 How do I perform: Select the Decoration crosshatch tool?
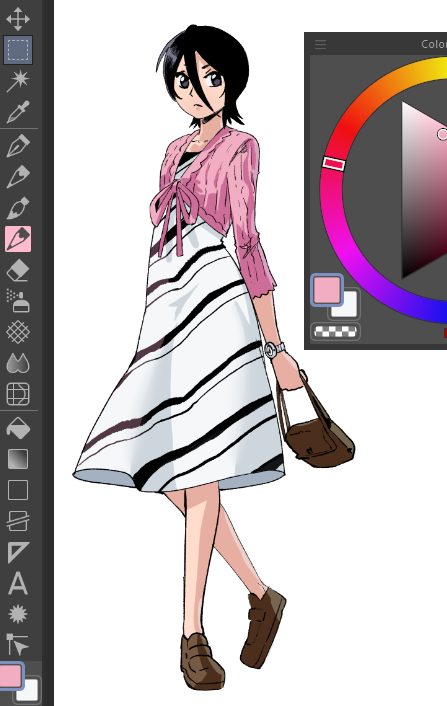pyautogui.click(x=18, y=332)
